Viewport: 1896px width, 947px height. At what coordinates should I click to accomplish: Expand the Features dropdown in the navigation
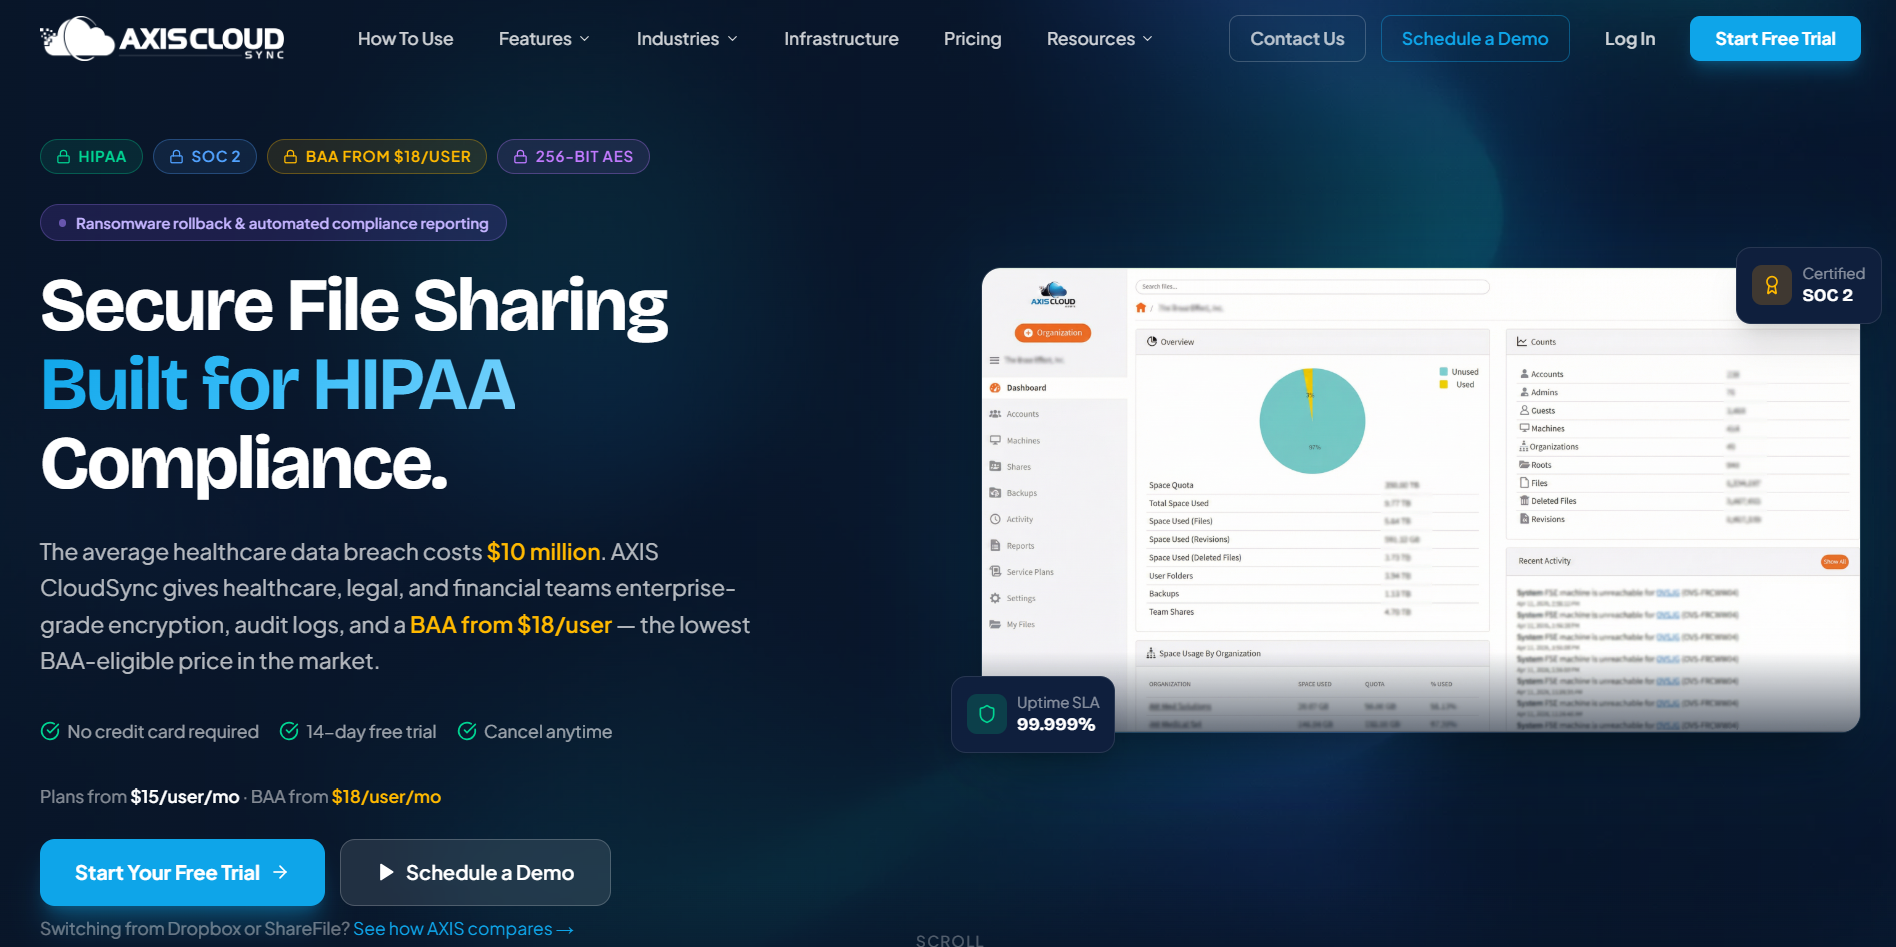(544, 39)
